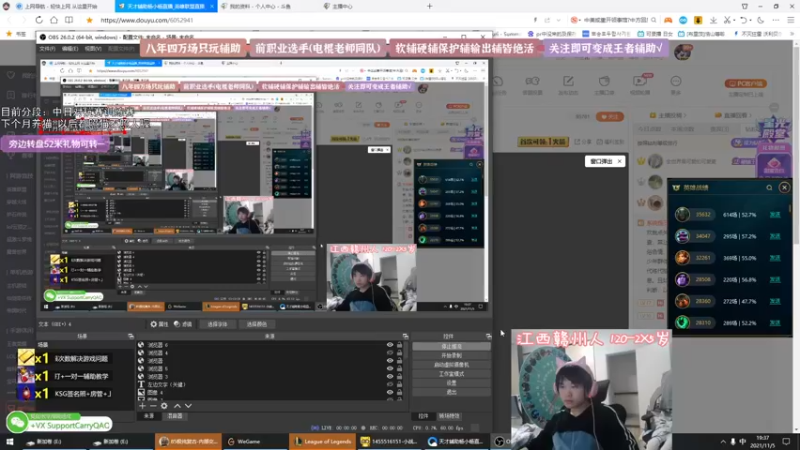This screenshot has width=800, height=450.
Task: Toggle the lock on 浏览器 6 source
Action: [399, 345]
